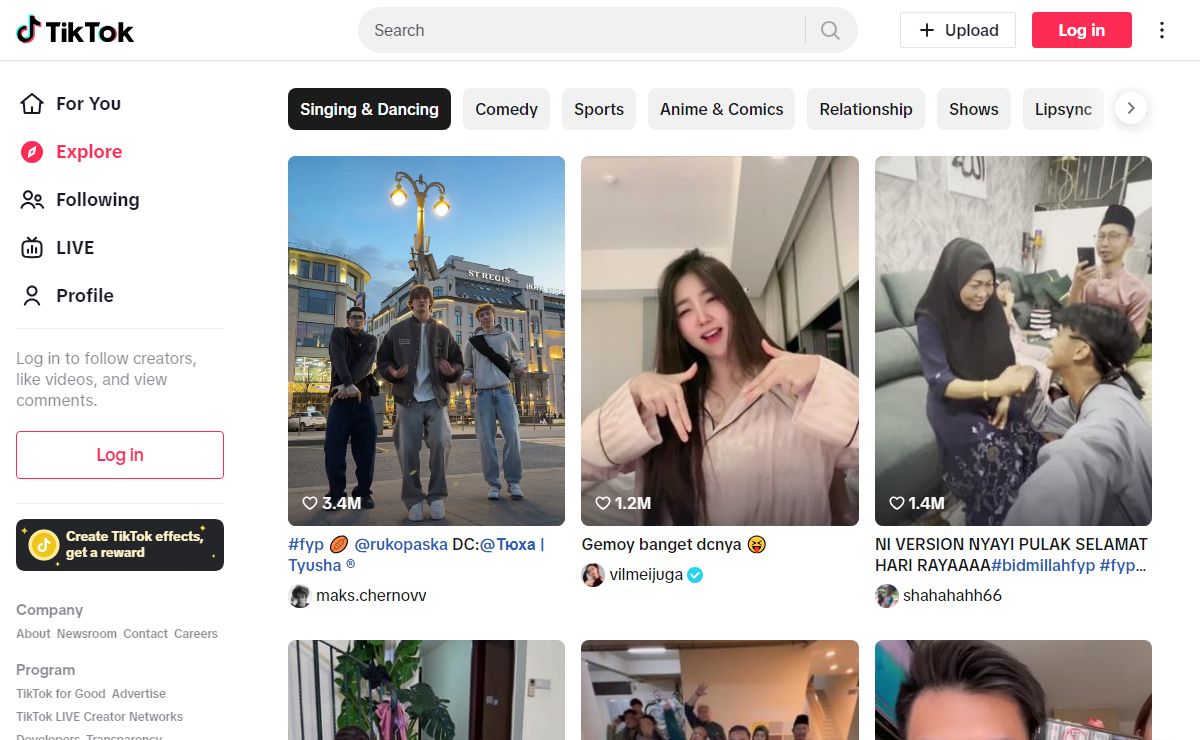
Task: Click the Careers footer link
Action: pyautogui.click(x=196, y=634)
